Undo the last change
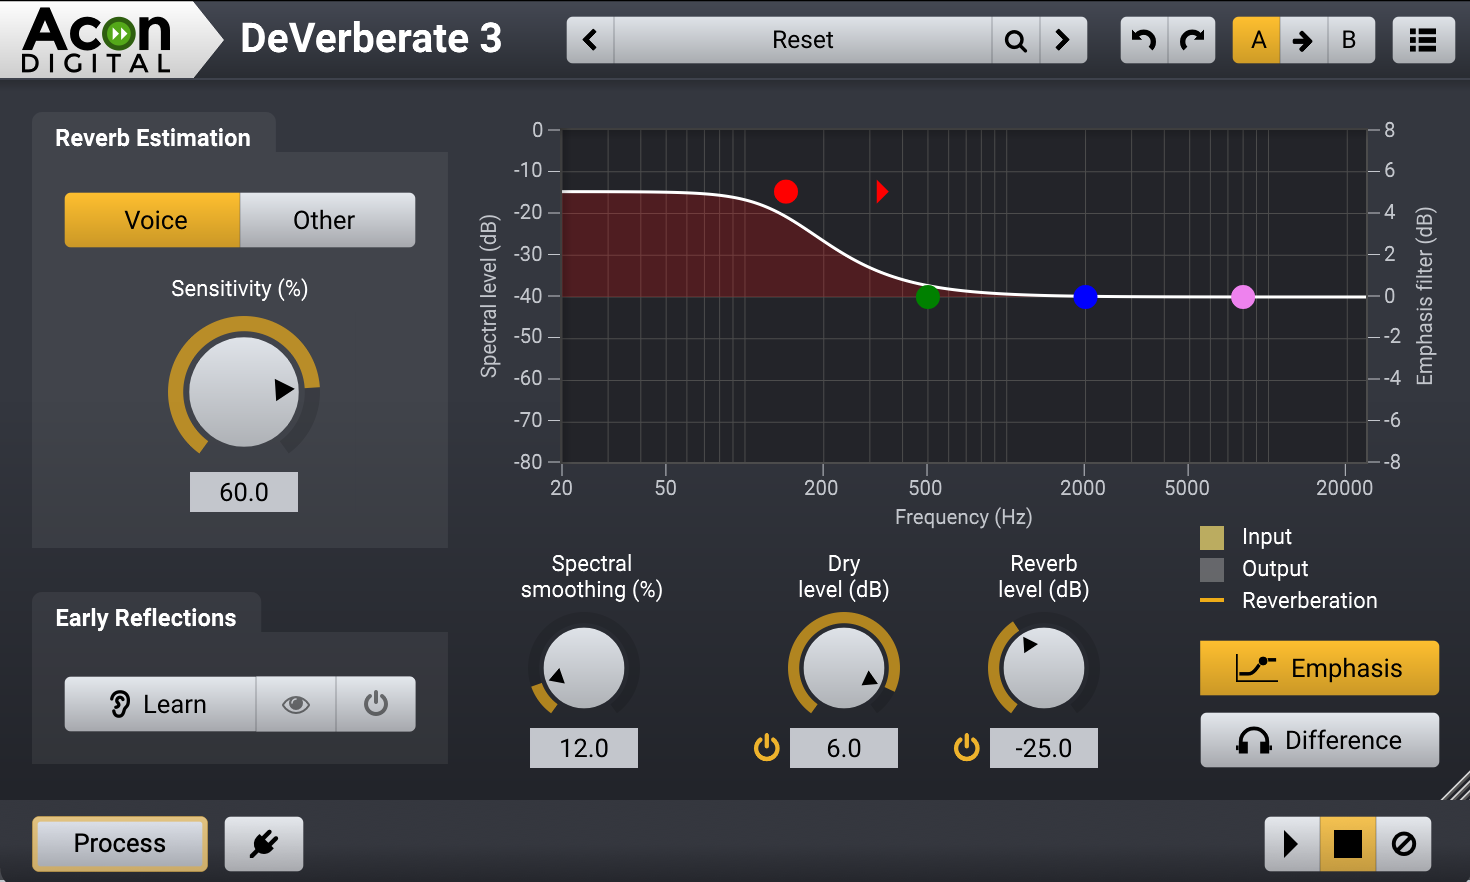The width and height of the screenshot is (1470, 882). (1144, 40)
